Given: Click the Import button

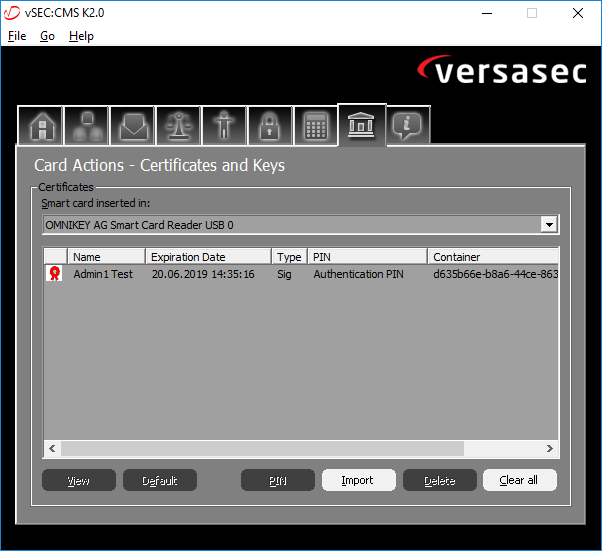Looking at the screenshot, I should pyautogui.click(x=359, y=481).
